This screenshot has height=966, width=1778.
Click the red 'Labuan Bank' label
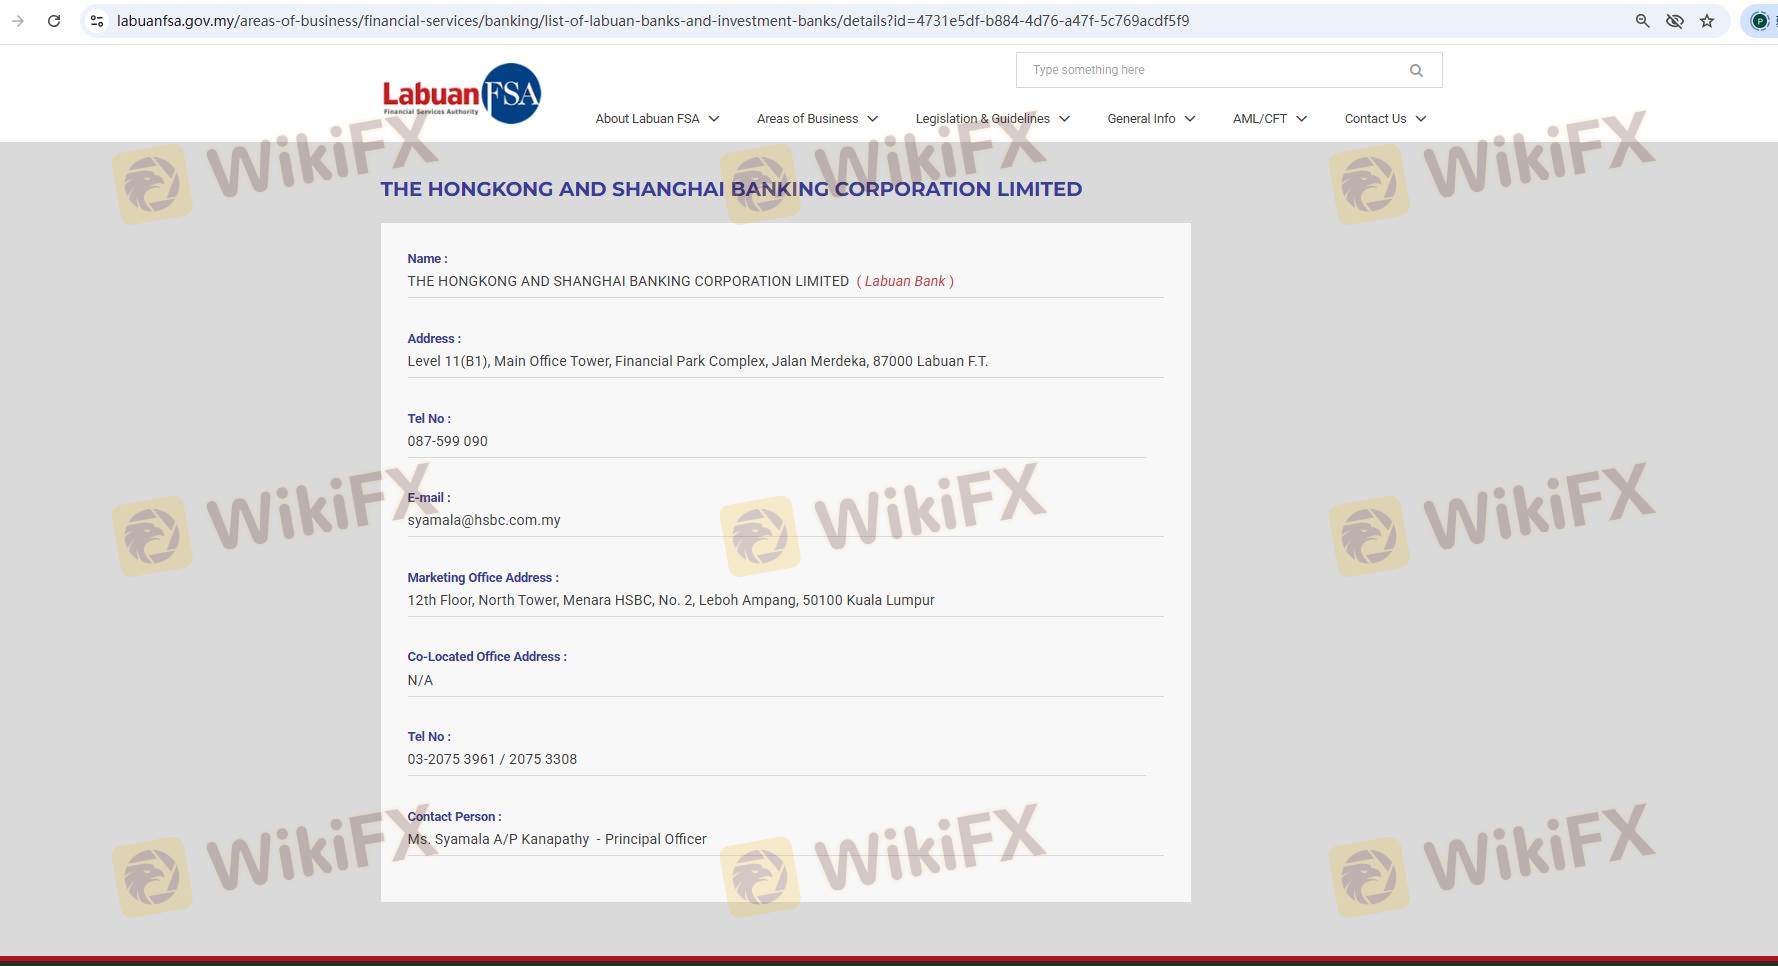coord(905,281)
